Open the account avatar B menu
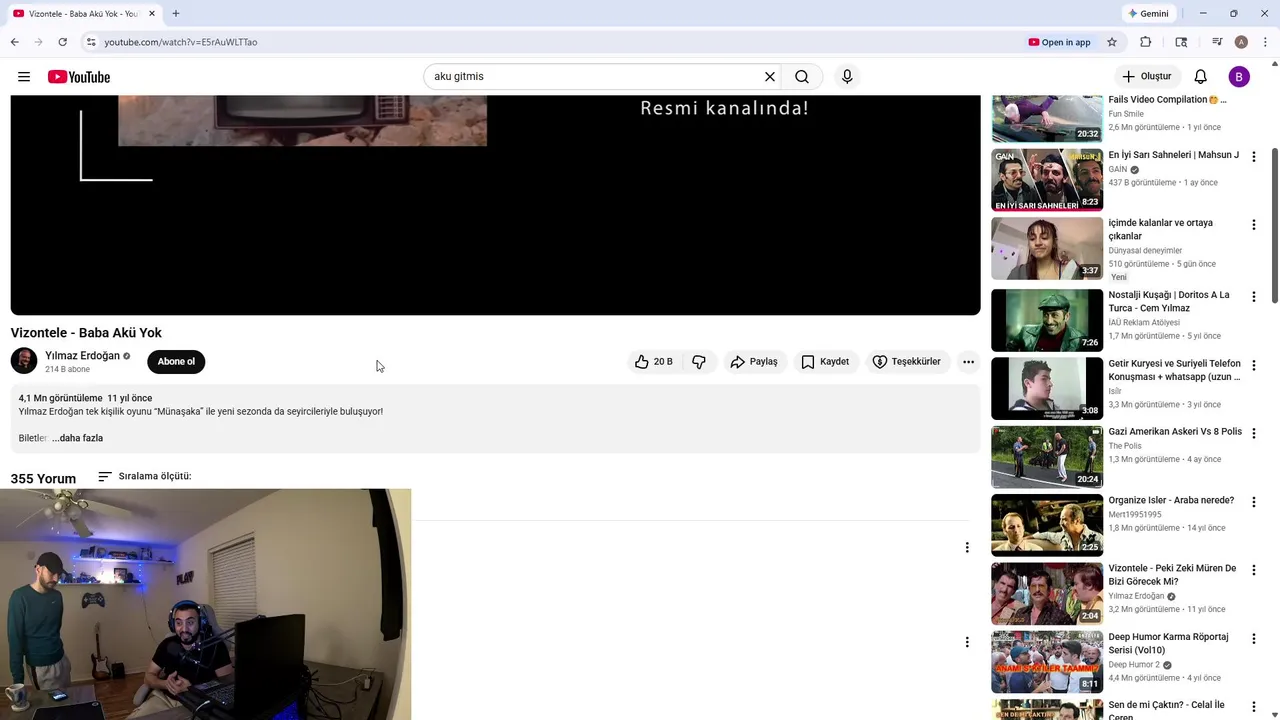1280x720 pixels. [1239, 77]
